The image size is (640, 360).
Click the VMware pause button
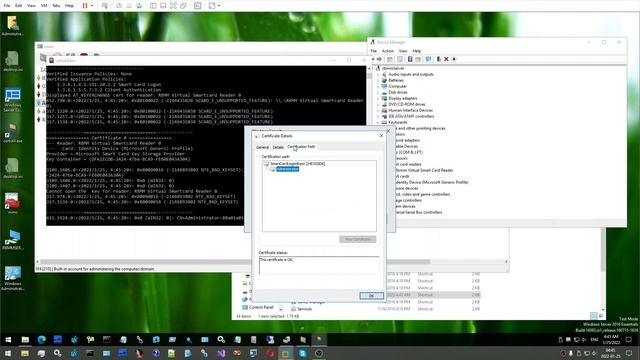[x=85, y=6]
